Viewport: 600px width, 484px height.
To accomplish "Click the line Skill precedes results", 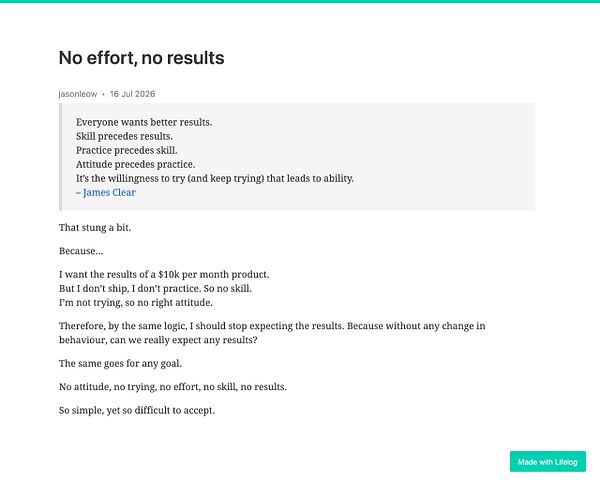I will click(124, 136).
